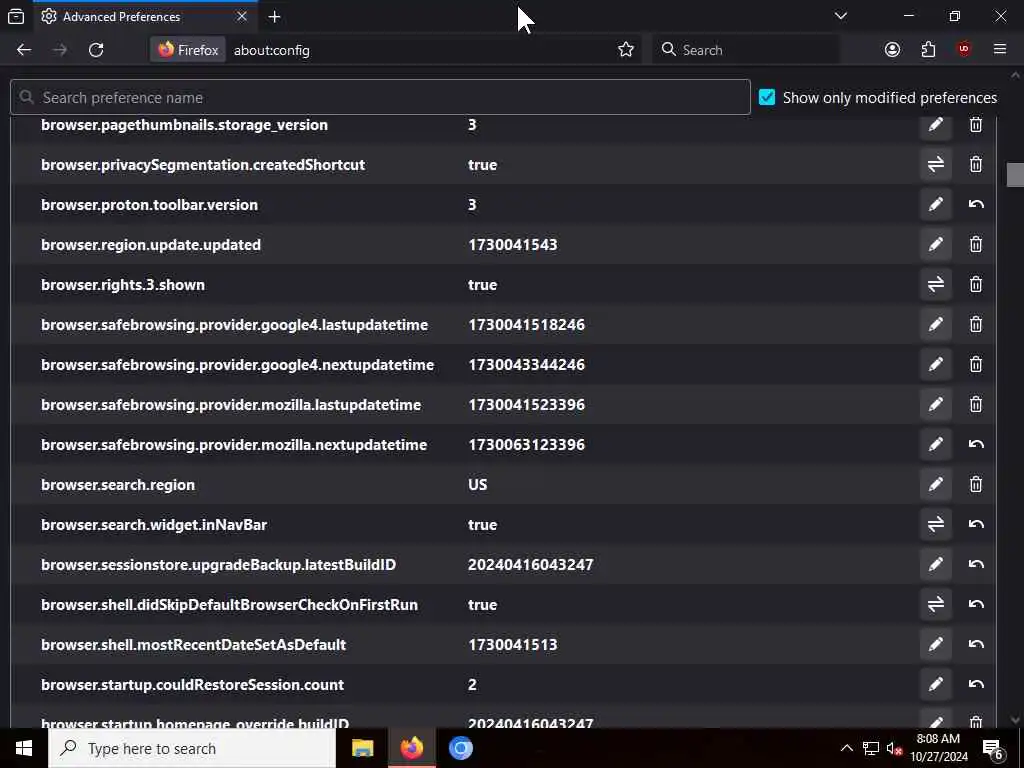Open Firefox View button

[x=16, y=17]
